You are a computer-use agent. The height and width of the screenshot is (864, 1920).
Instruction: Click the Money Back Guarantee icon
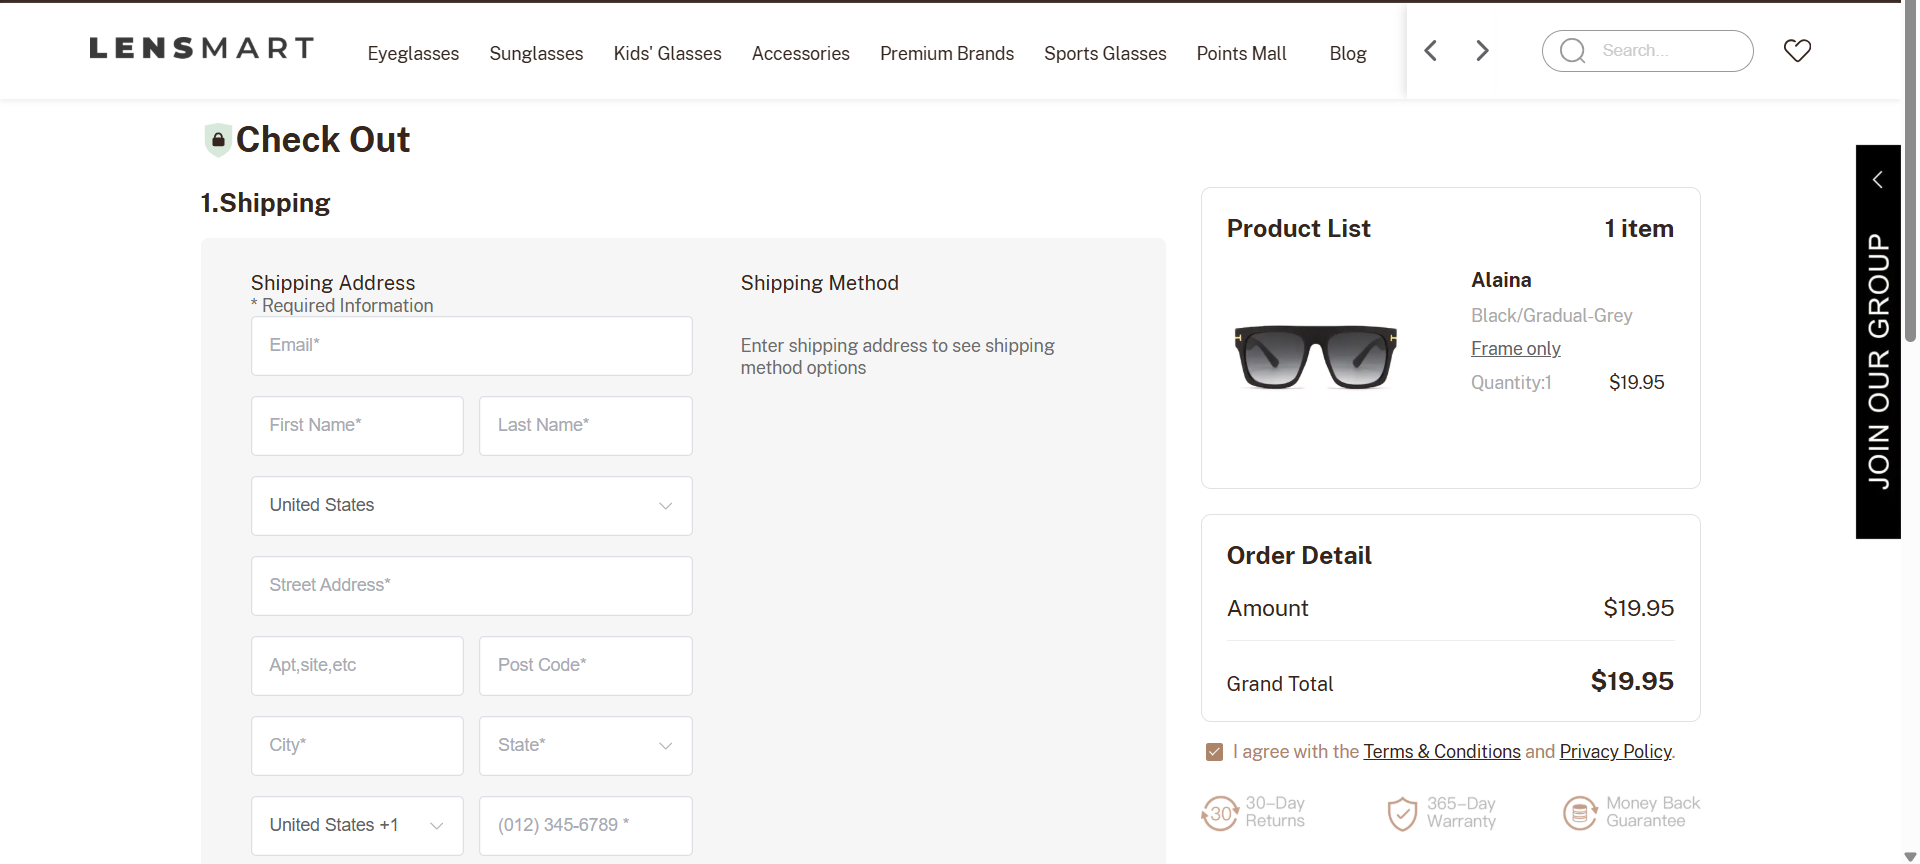click(x=1580, y=813)
